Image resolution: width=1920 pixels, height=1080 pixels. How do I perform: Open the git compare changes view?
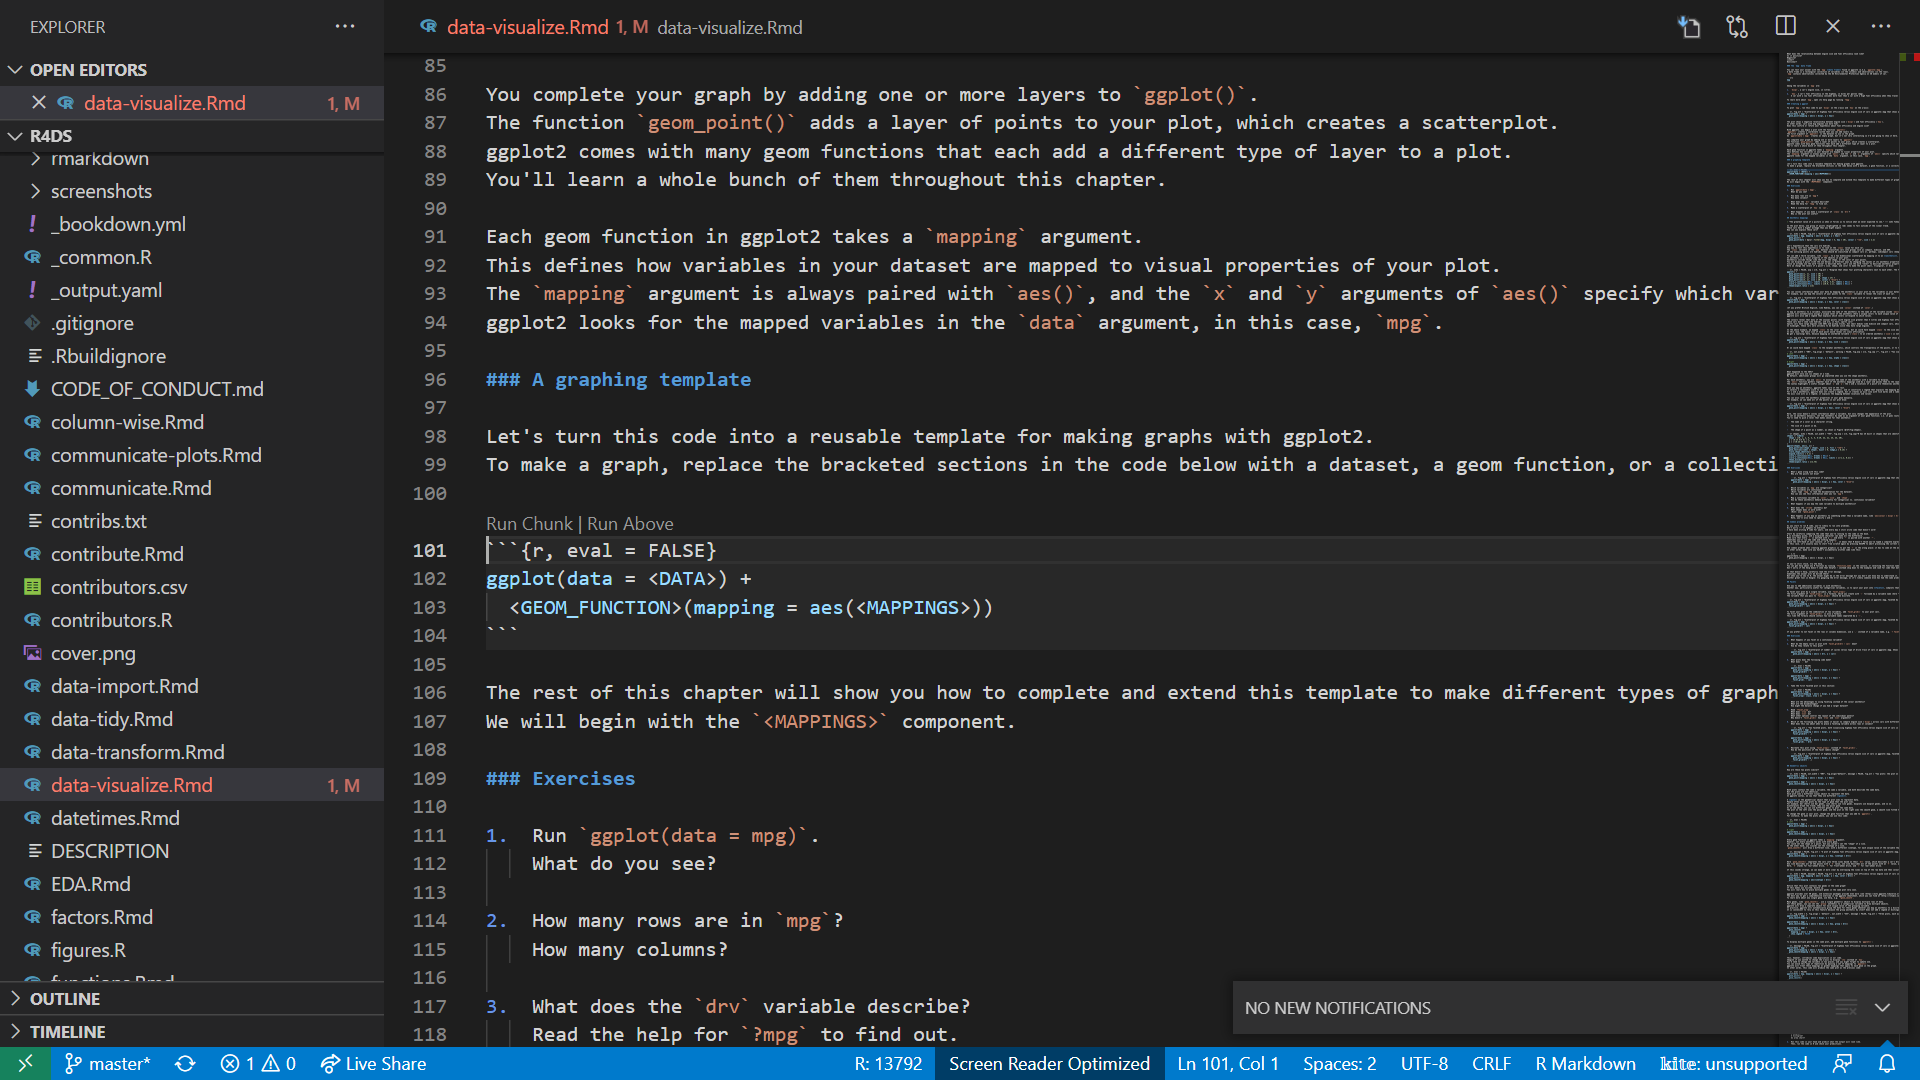tap(1737, 26)
